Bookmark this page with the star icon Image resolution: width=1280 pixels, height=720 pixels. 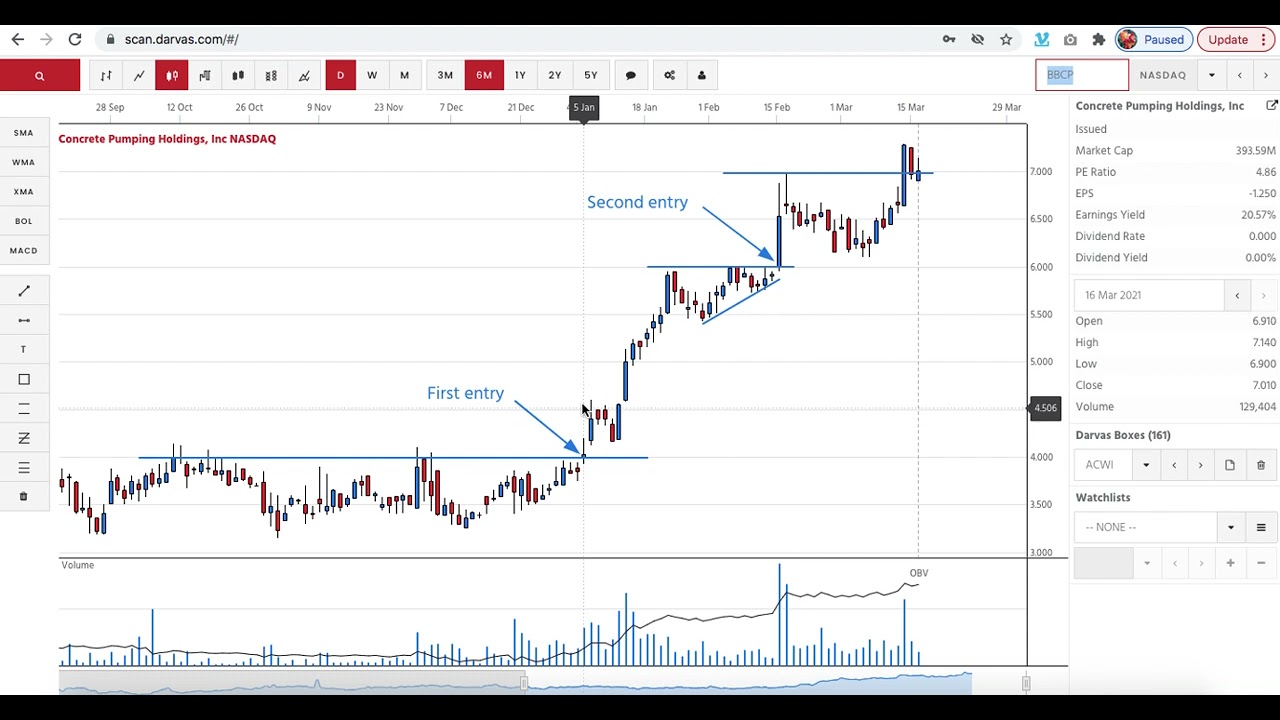point(1006,39)
